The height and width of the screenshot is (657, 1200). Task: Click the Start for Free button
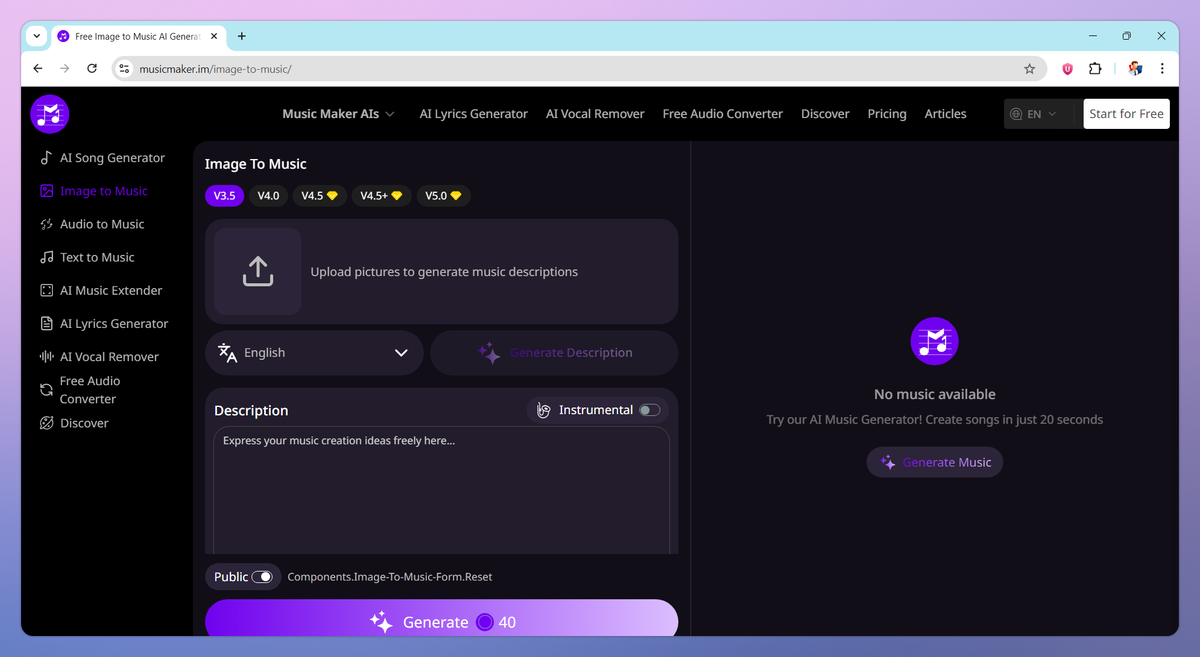tap(1126, 113)
